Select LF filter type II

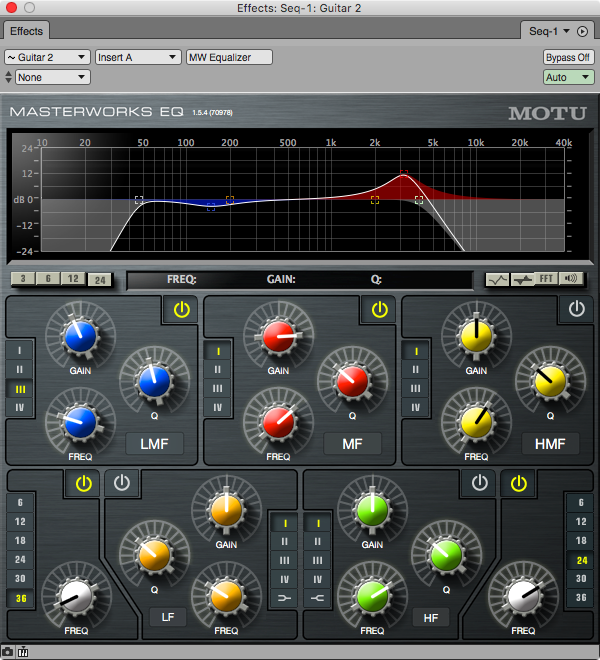[284, 542]
